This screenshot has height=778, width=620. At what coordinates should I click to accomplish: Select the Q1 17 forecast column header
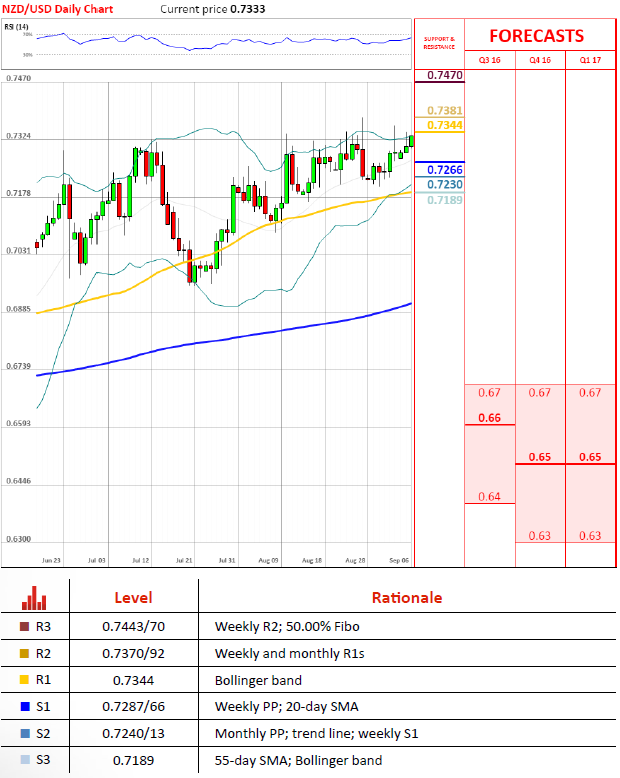click(590, 60)
